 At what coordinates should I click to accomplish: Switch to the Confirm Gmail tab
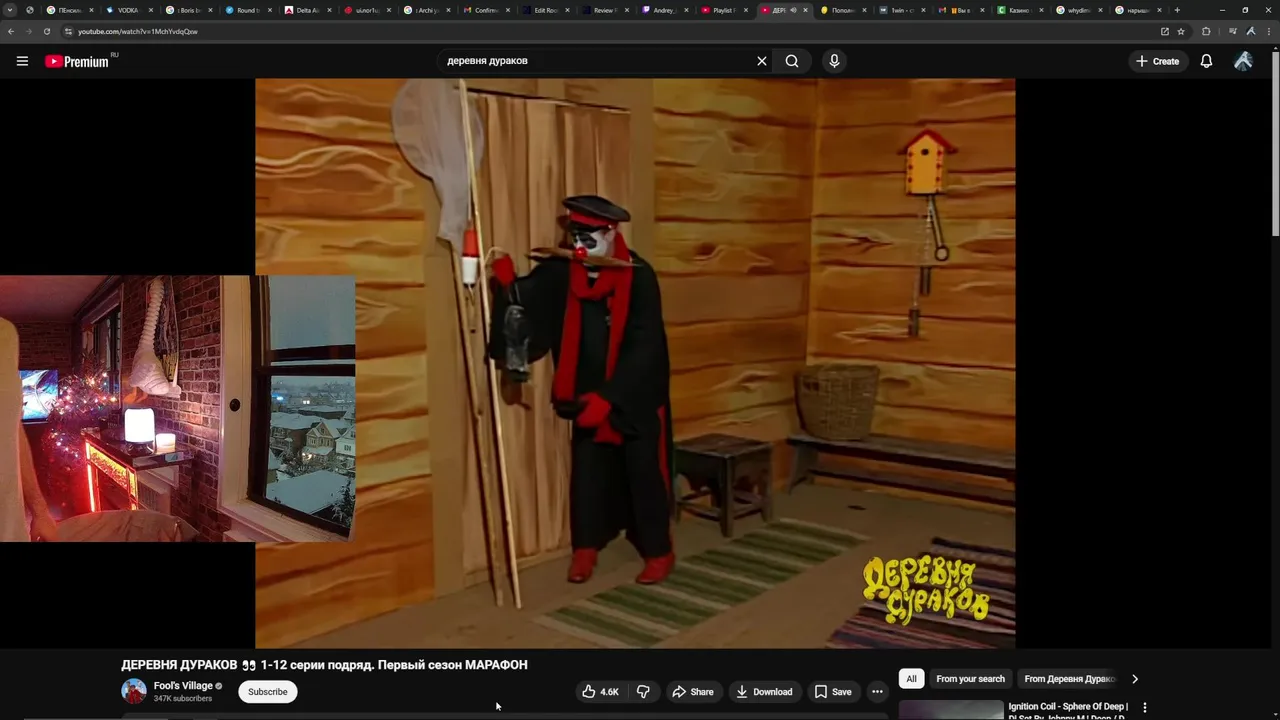(x=488, y=10)
